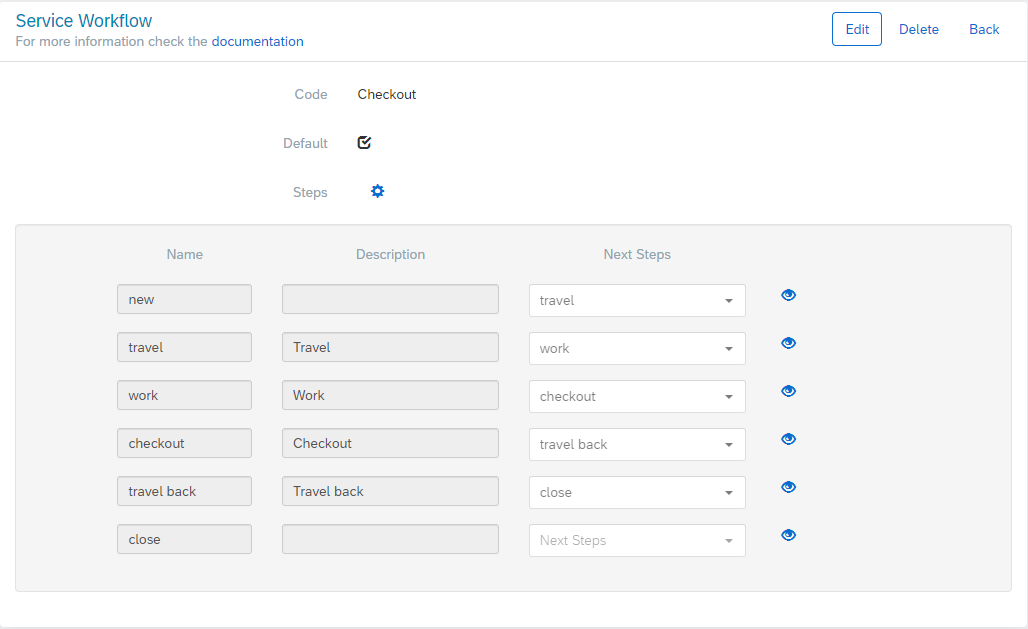Click the description field containing Travel
The width and height of the screenshot is (1028, 629).
(390, 347)
